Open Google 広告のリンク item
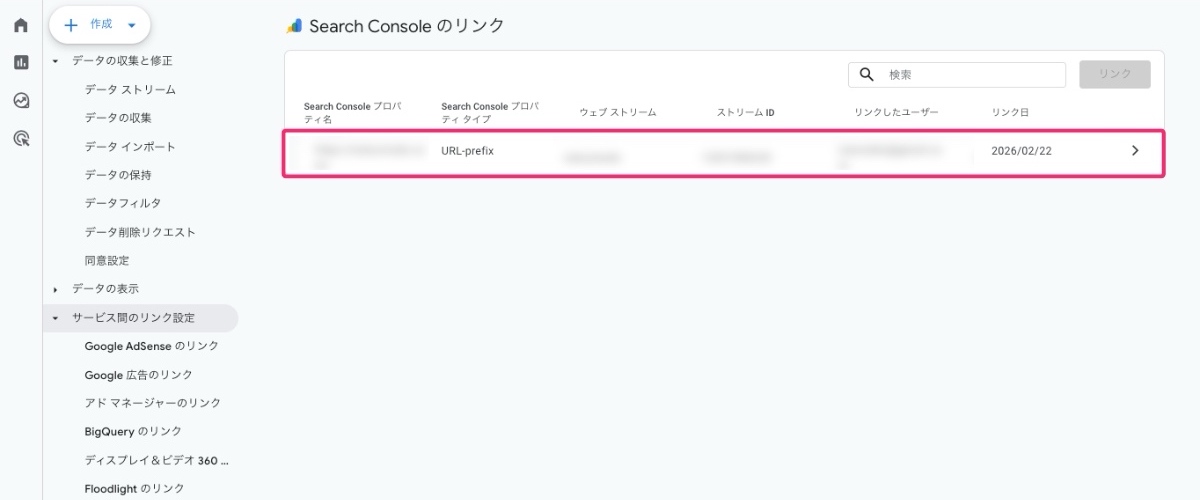Viewport: 1200px width, 500px height. [x=139, y=375]
